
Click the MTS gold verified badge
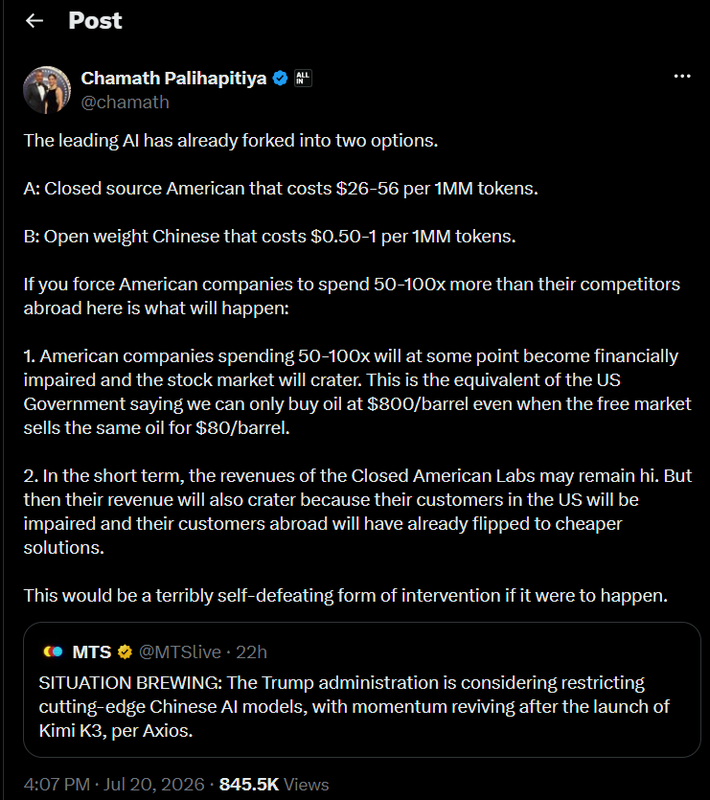click(x=125, y=652)
